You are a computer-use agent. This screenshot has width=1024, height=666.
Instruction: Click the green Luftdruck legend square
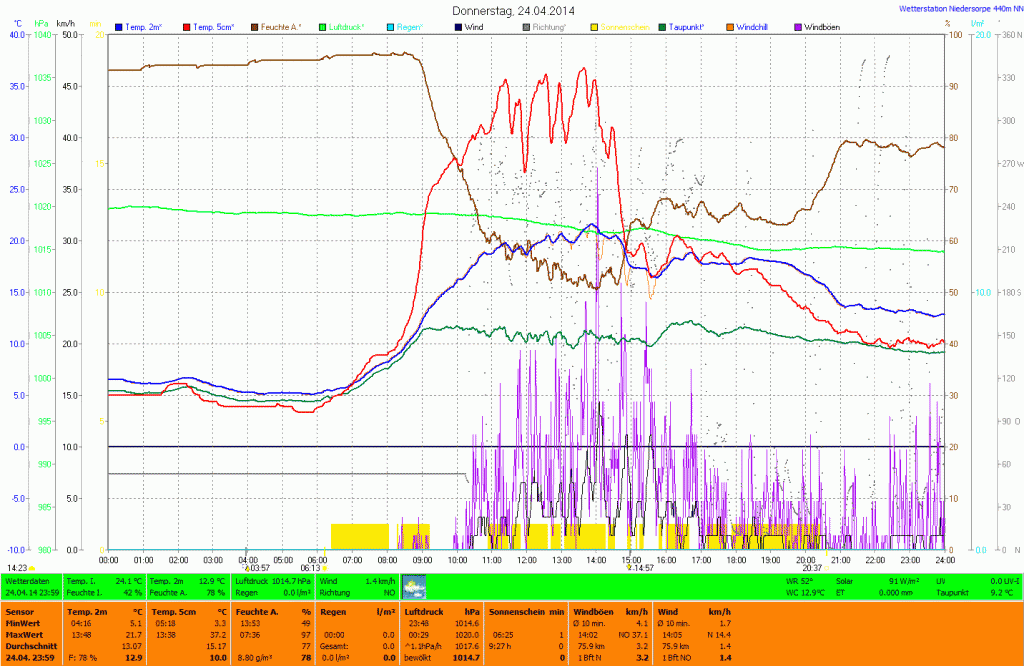[x=324, y=27]
